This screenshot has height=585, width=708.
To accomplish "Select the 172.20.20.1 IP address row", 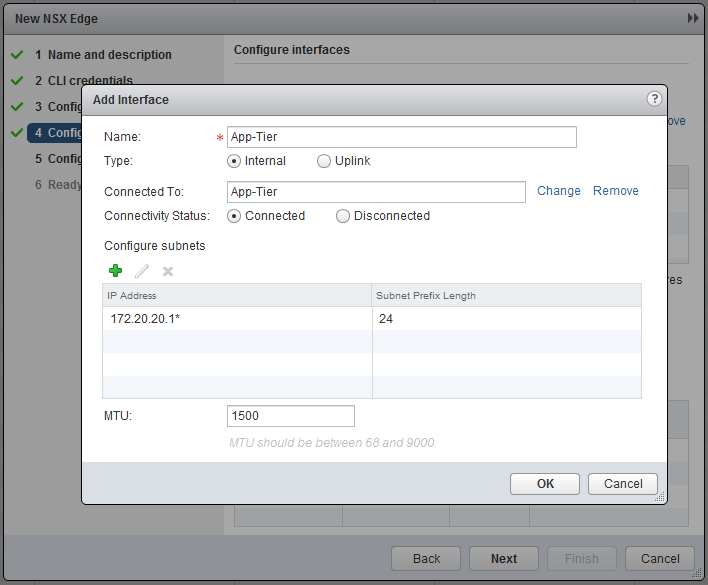I will pos(237,319).
